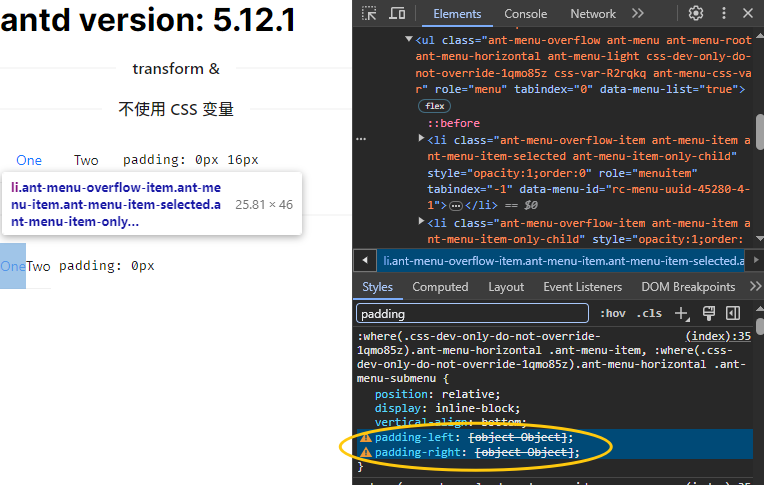Open the Styles pane tab
Viewport: 764px width, 485px height.
tap(378, 287)
